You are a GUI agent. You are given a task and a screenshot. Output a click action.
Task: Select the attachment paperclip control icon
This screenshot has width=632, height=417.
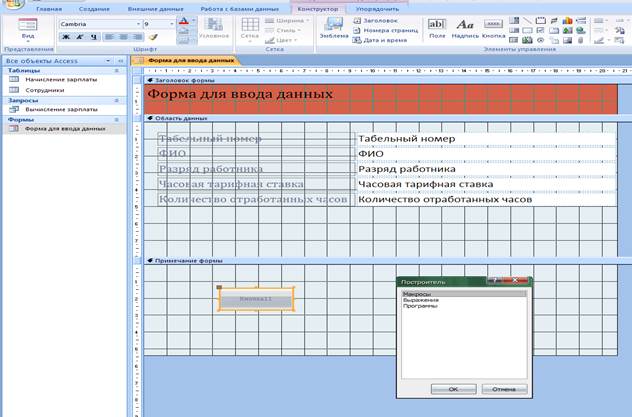pyautogui.click(x=580, y=40)
